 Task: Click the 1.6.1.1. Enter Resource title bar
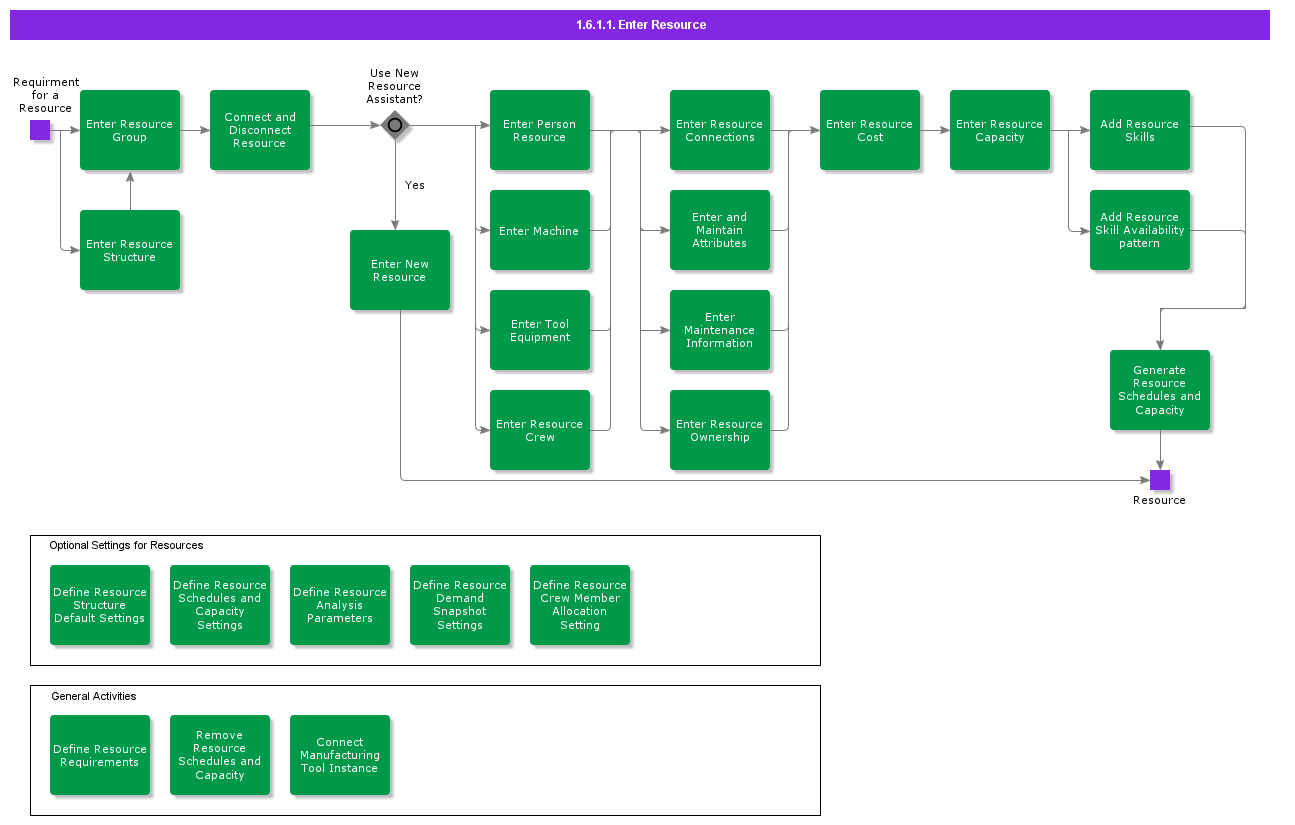click(x=640, y=25)
